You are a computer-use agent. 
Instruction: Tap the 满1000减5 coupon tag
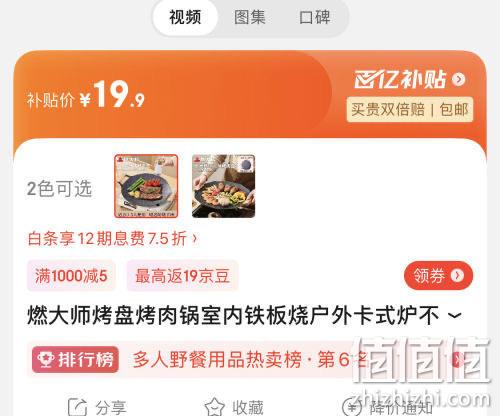click(71, 276)
